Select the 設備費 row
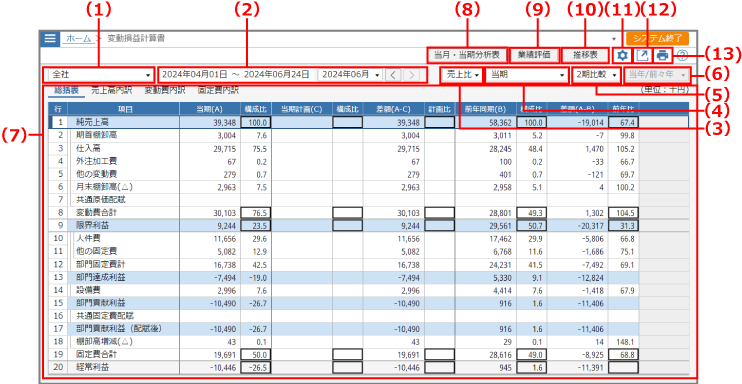The width and height of the screenshot is (742, 384). tap(368, 290)
